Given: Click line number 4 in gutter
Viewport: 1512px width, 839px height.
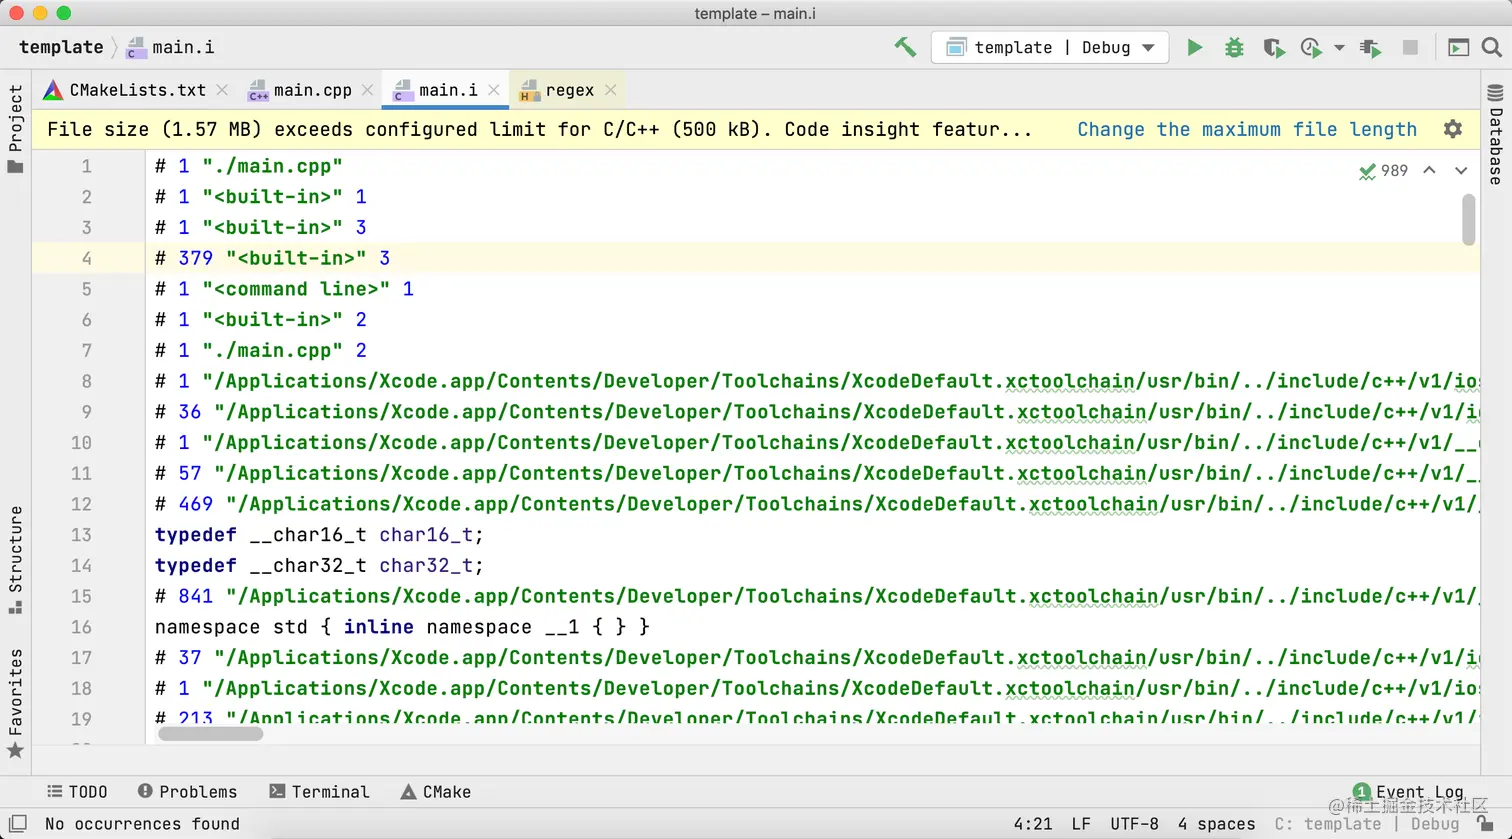Looking at the screenshot, I should 87,258.
